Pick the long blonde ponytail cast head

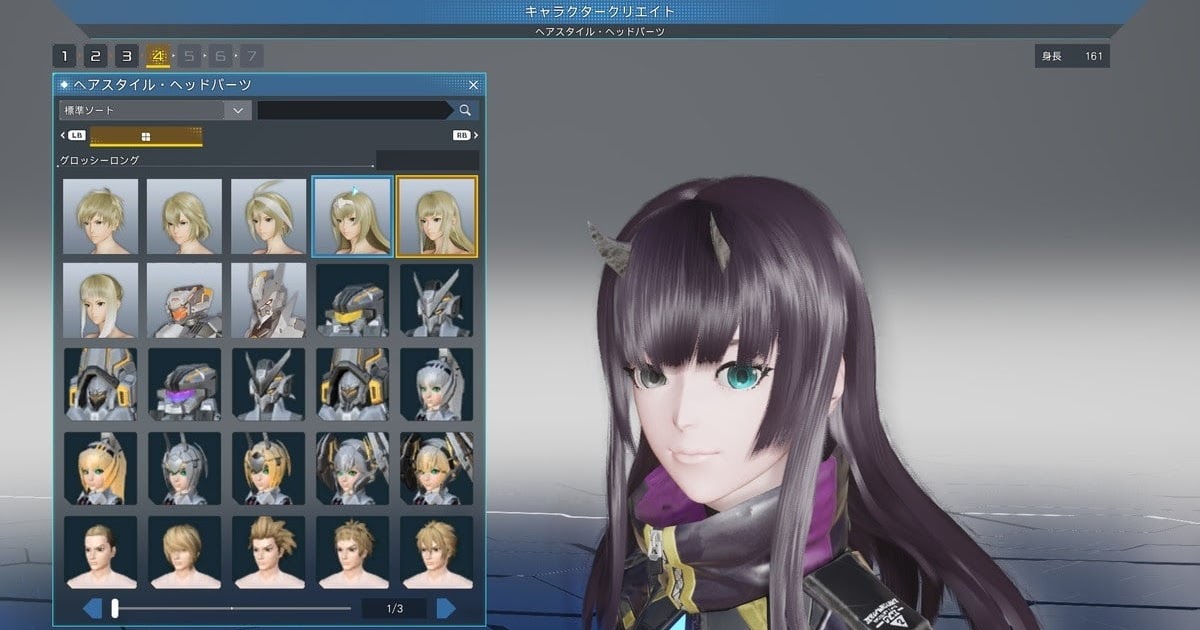click(100, 468)
